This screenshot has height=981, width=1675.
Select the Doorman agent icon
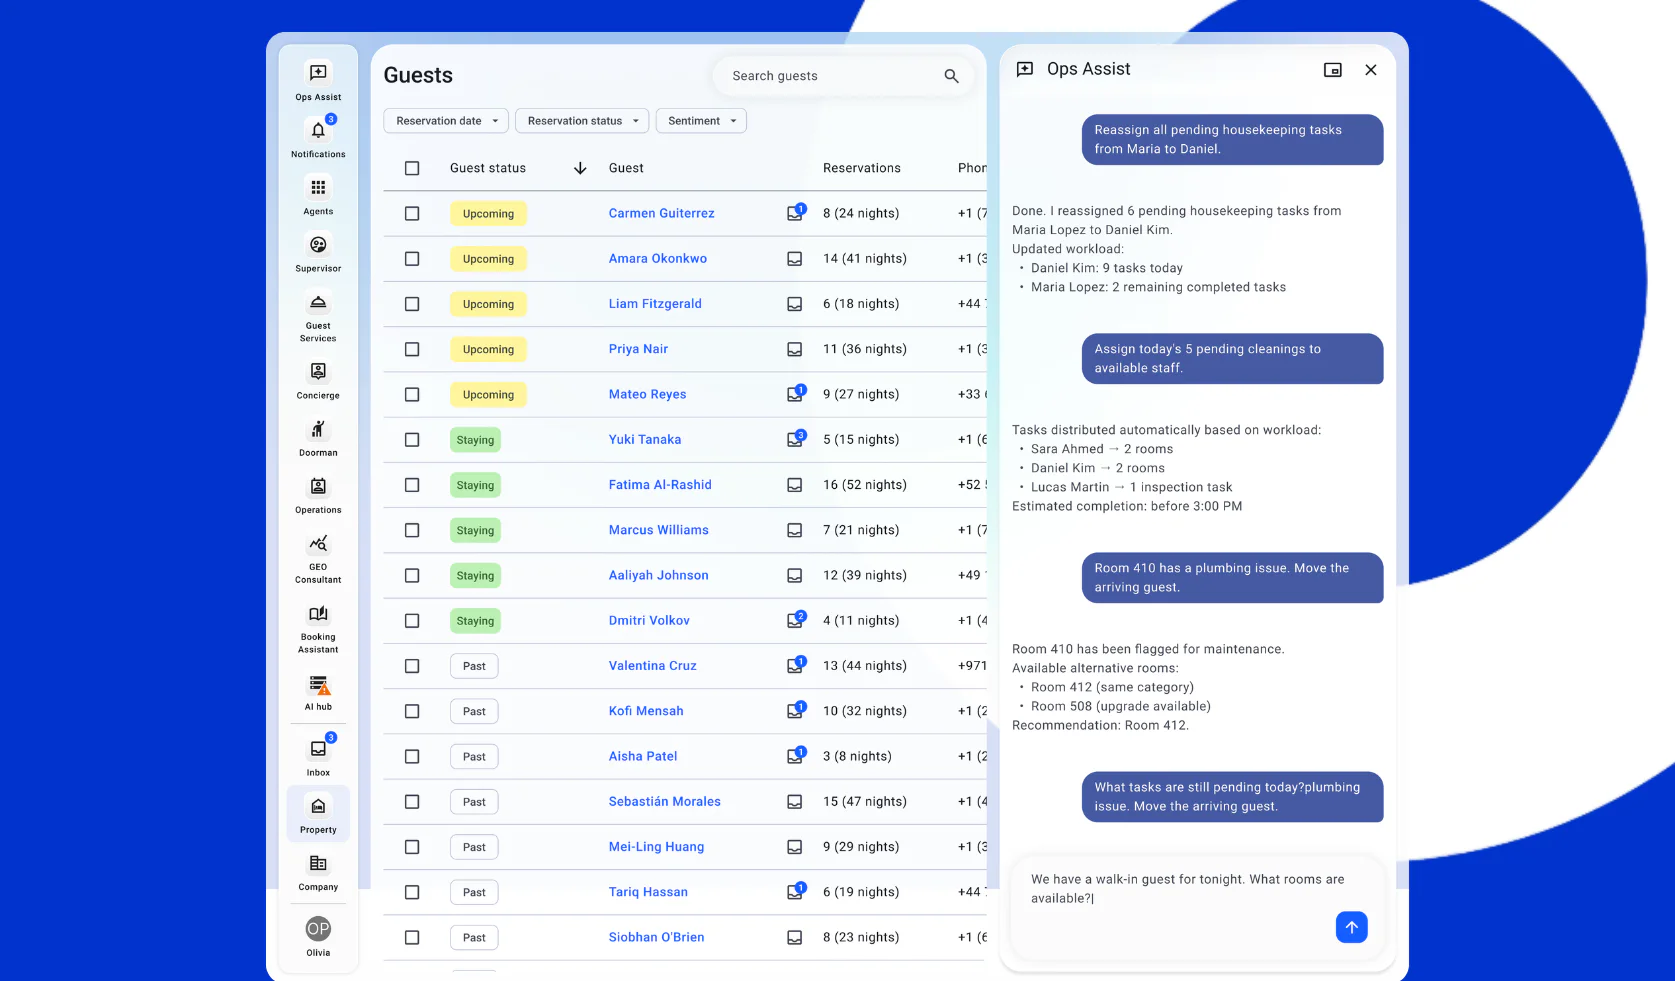[x=318, y=429]
